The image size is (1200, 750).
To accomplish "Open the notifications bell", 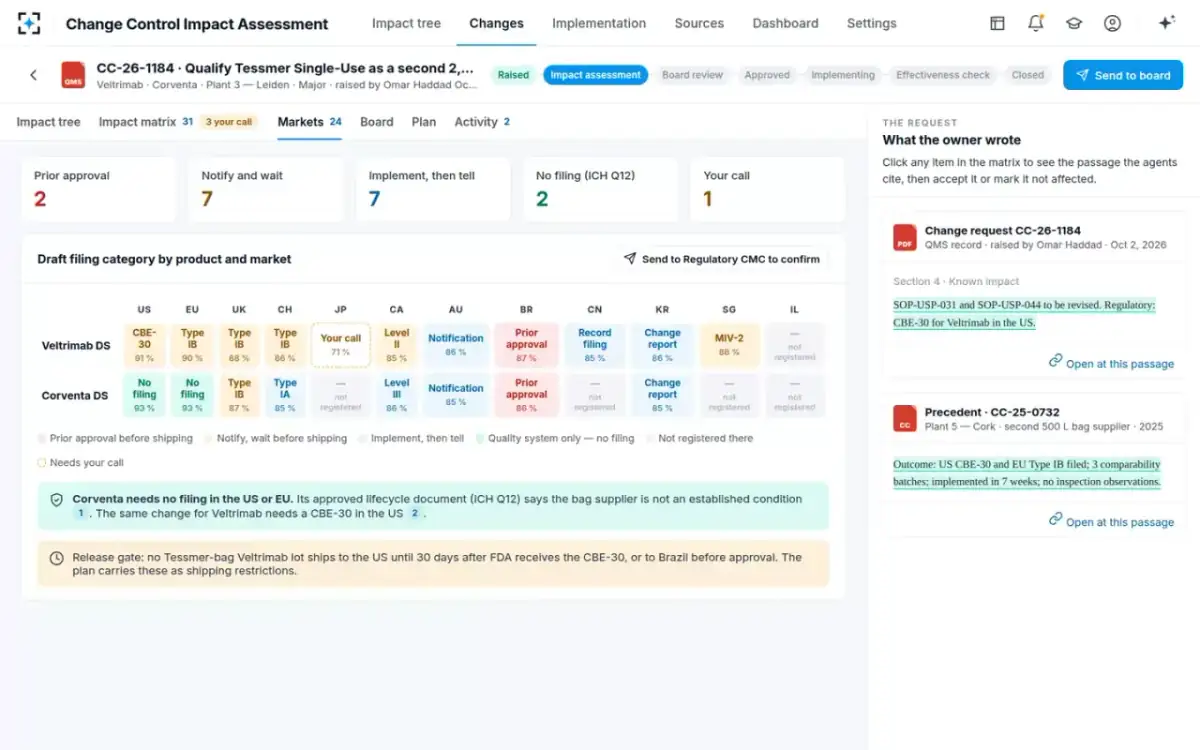I will [1036, 23].
